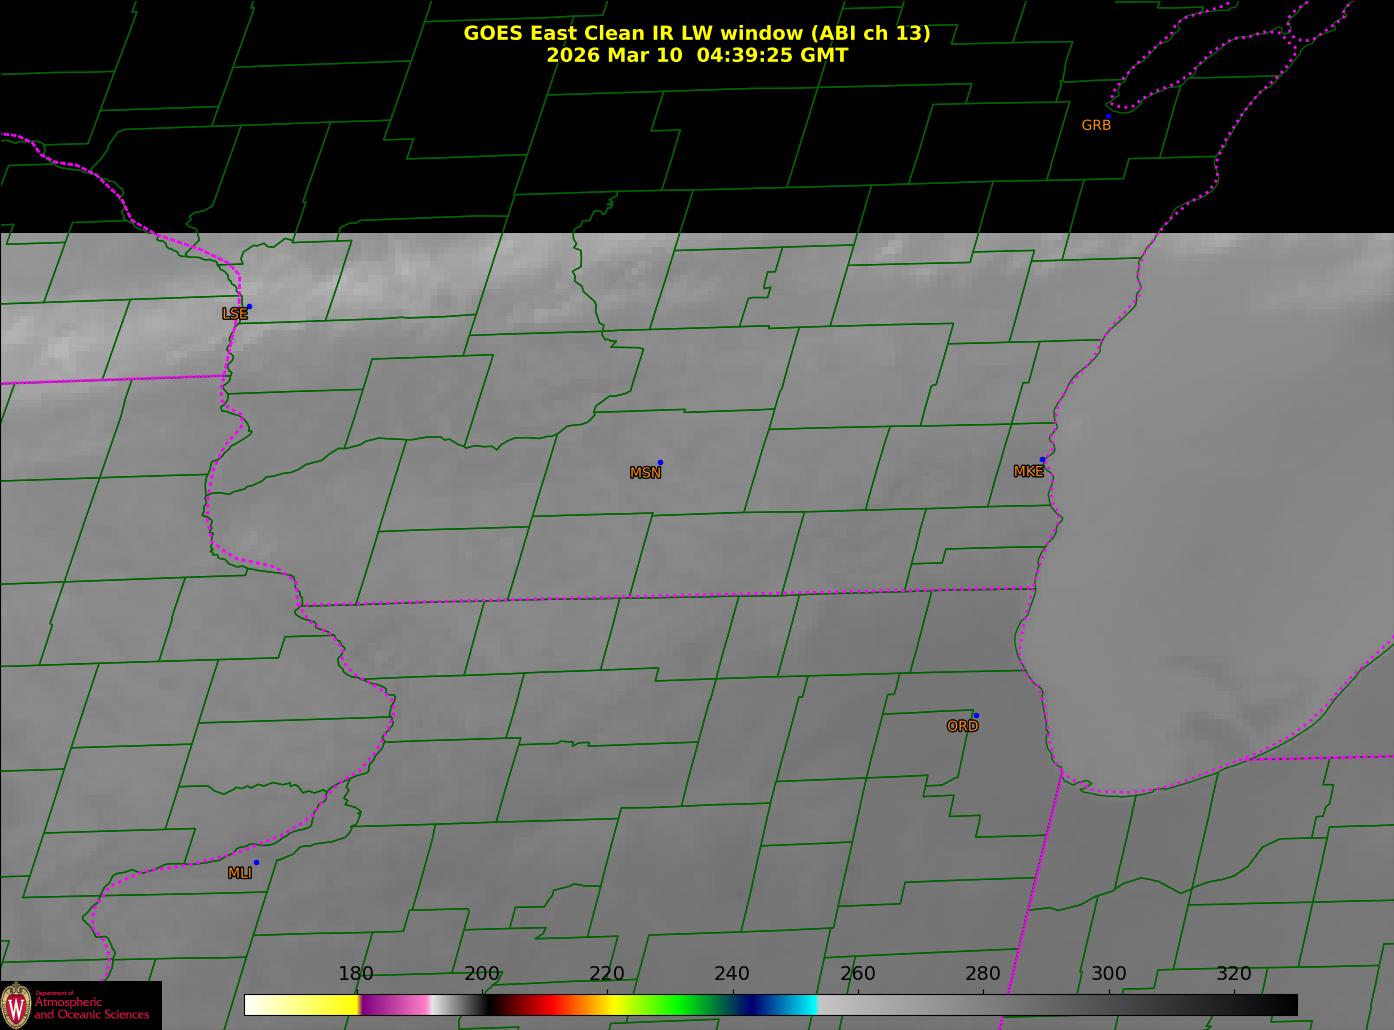Image resolution: width=1394 pixels, height=1030 pixels.
Task: Click the GOES East Clean IR title
Action: [x=697, y=33]
